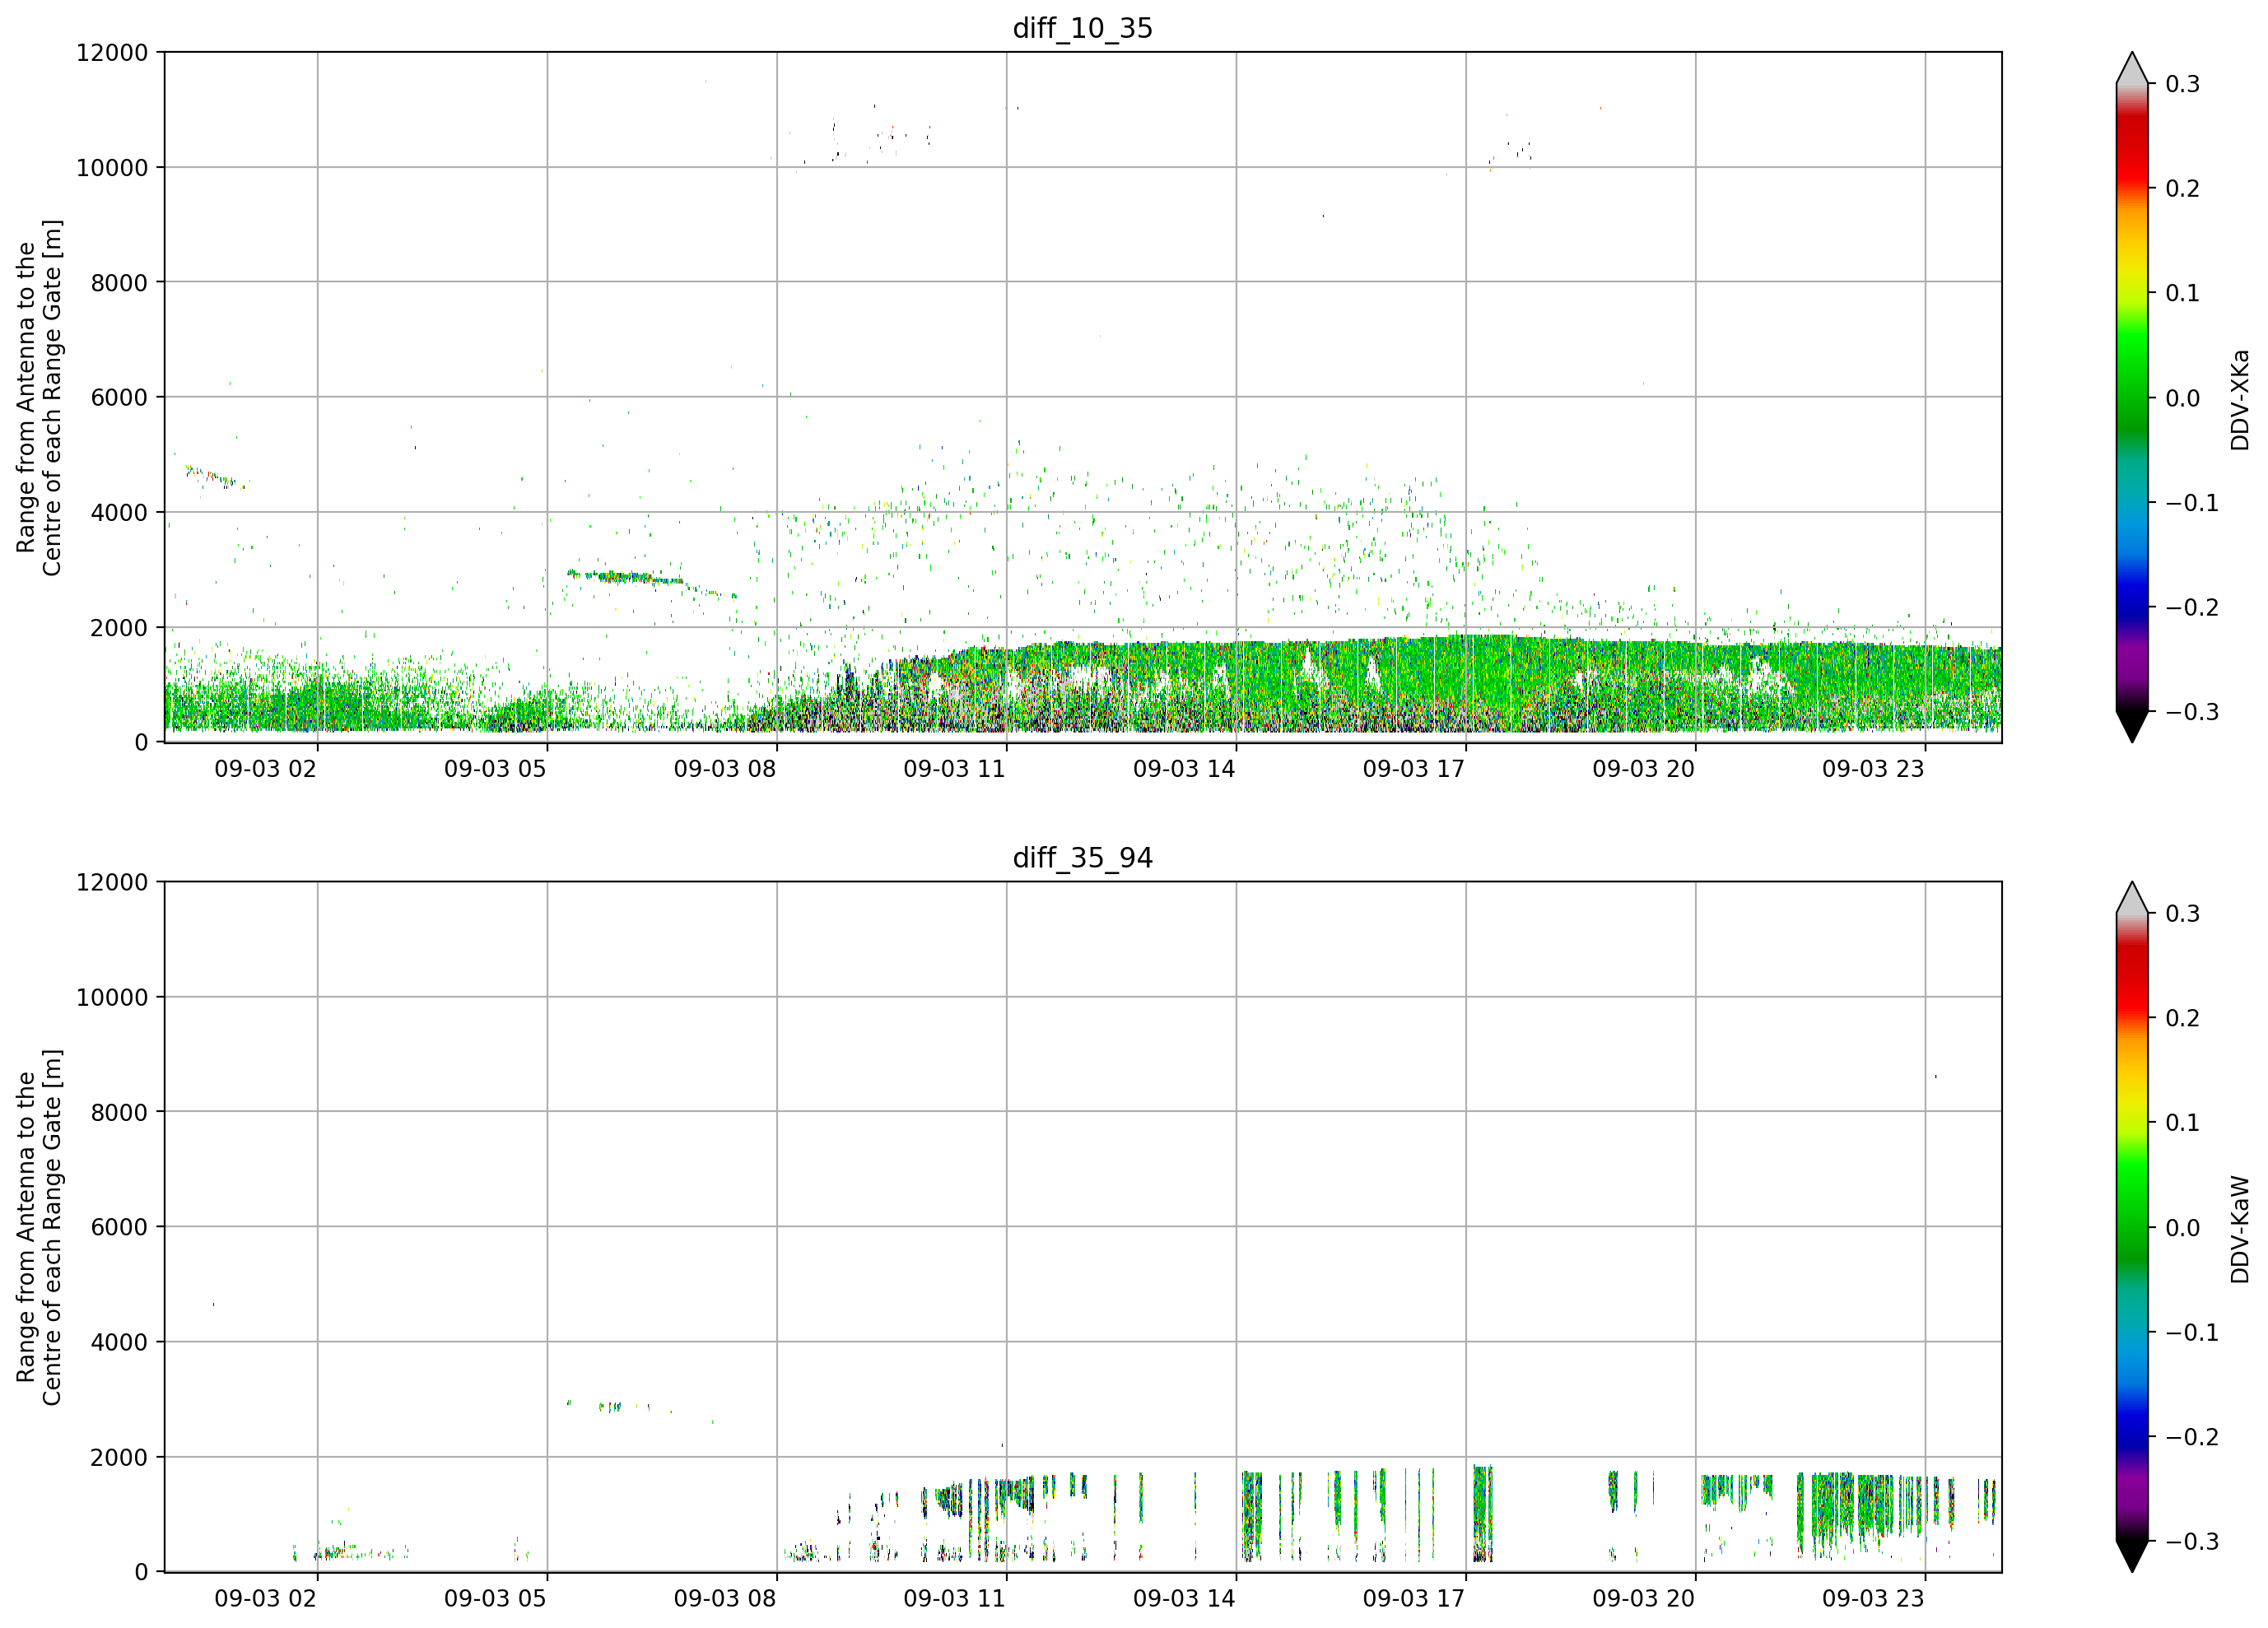Click the 12000 y-tick in diff_35_94 plot
Viewport: 2268px width, 1628px height.
112,883
